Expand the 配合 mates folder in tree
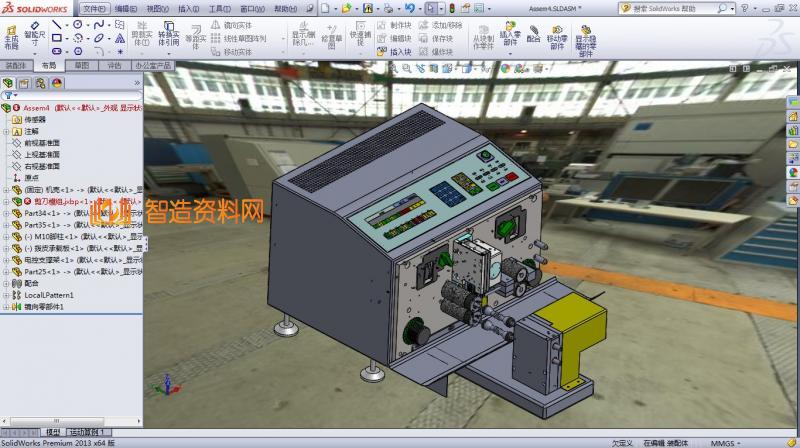The width and height of the screenshot is (800, 448). tap(5, 283)
